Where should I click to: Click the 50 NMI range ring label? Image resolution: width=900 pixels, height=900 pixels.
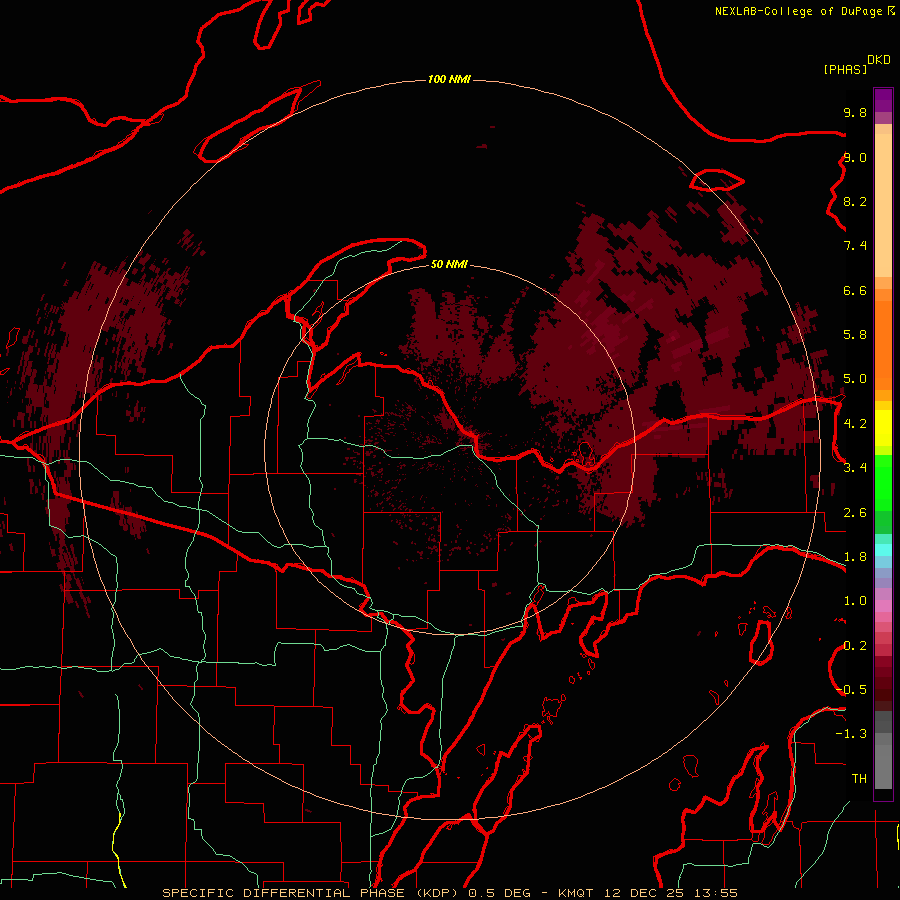click(449, 264)
